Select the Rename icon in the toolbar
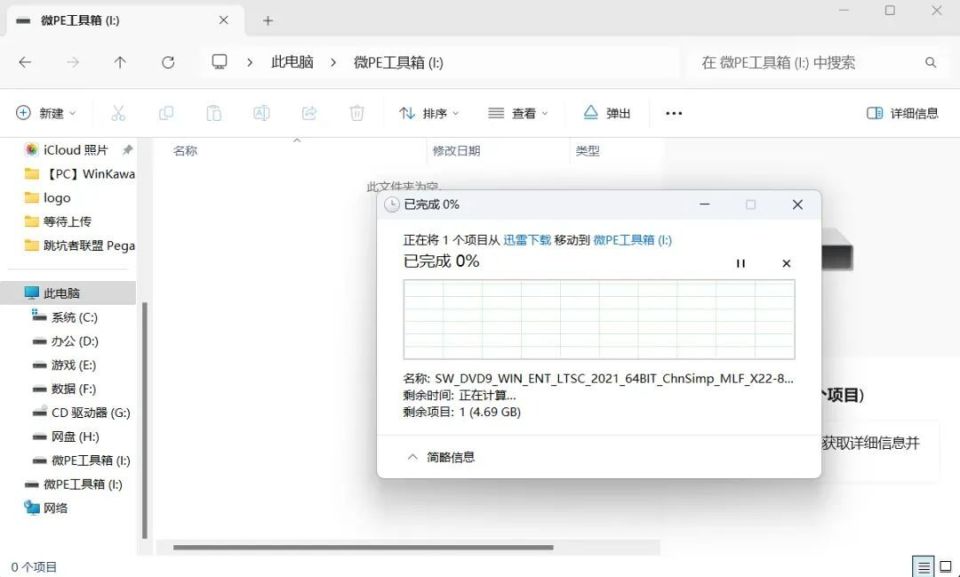This screenshot has height=577, width=960. tap(261, 113)
